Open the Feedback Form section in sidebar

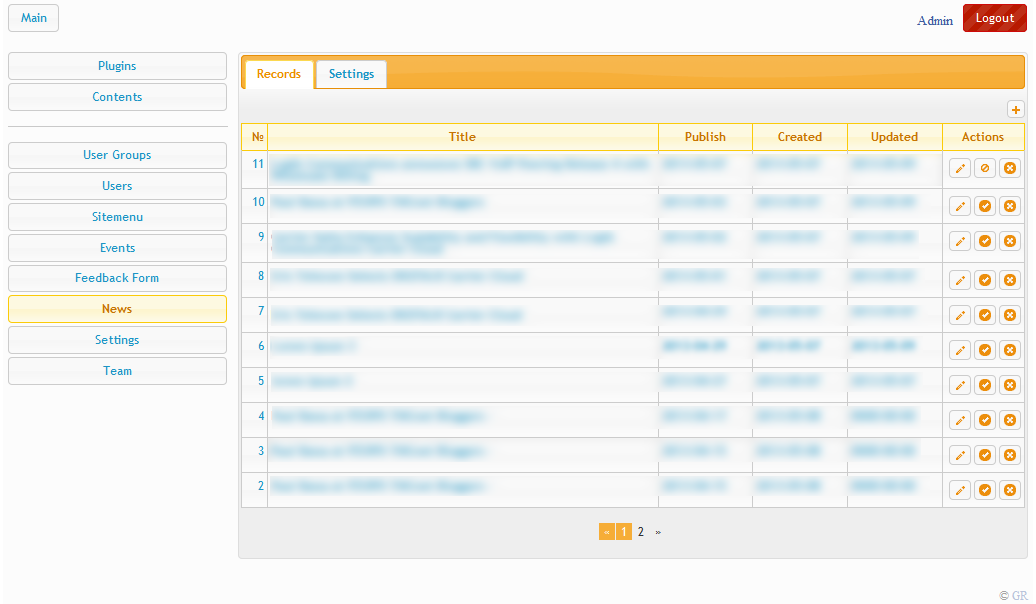117,278
